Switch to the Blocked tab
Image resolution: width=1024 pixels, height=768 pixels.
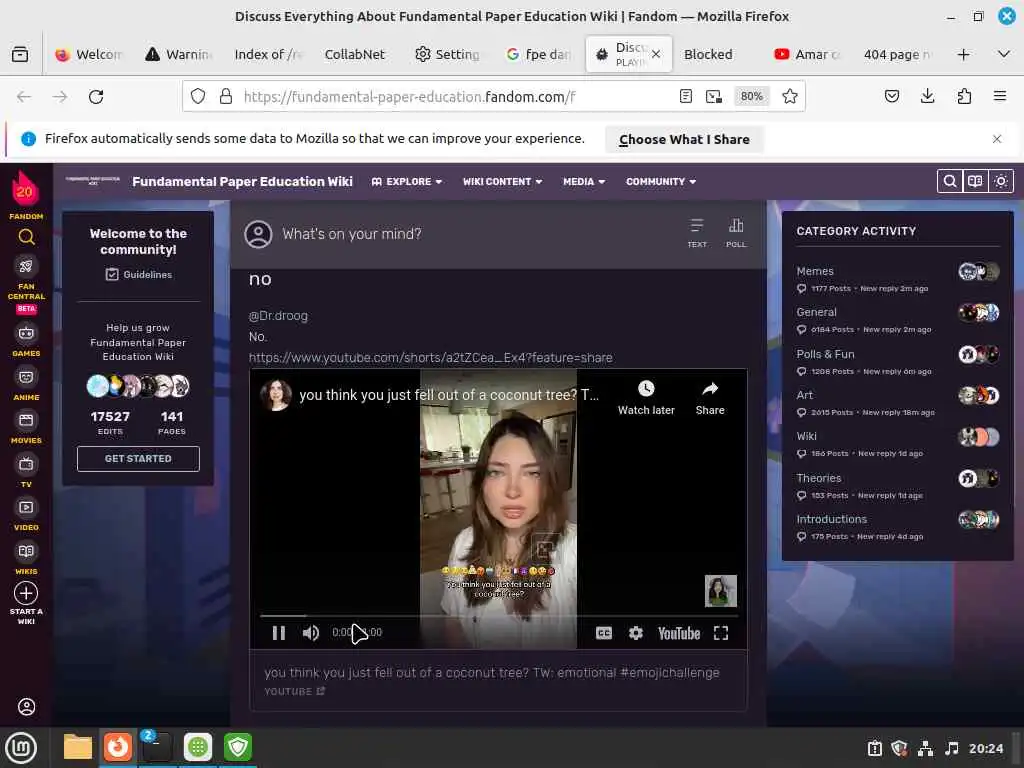pos(708,54)
